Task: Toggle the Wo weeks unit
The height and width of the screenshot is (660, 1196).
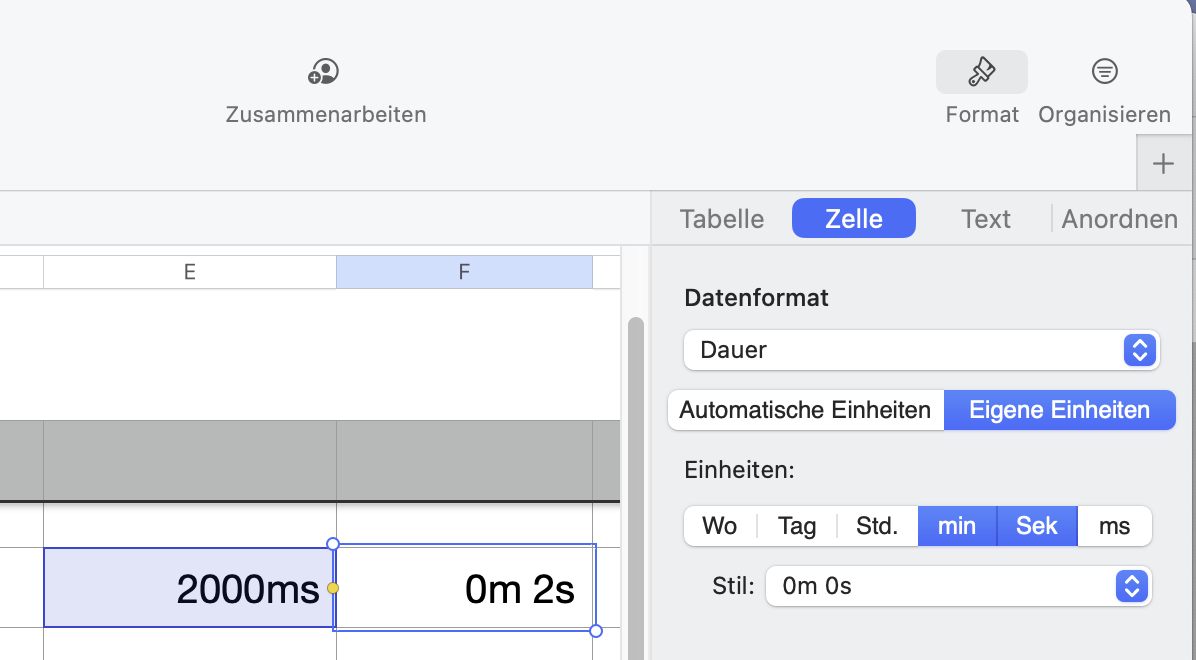Action: [720, 526]
